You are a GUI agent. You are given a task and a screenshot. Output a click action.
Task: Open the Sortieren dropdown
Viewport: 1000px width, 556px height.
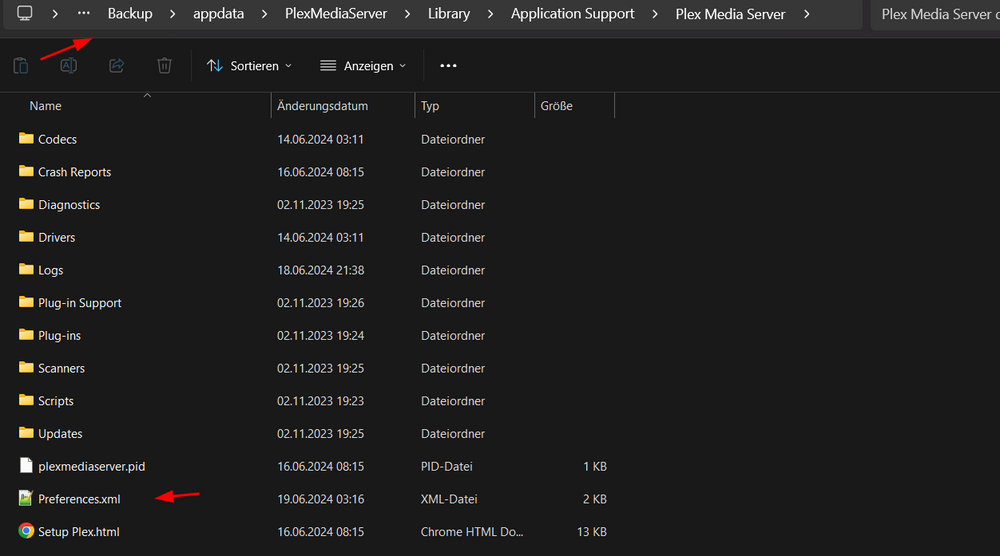click(249, 66)
